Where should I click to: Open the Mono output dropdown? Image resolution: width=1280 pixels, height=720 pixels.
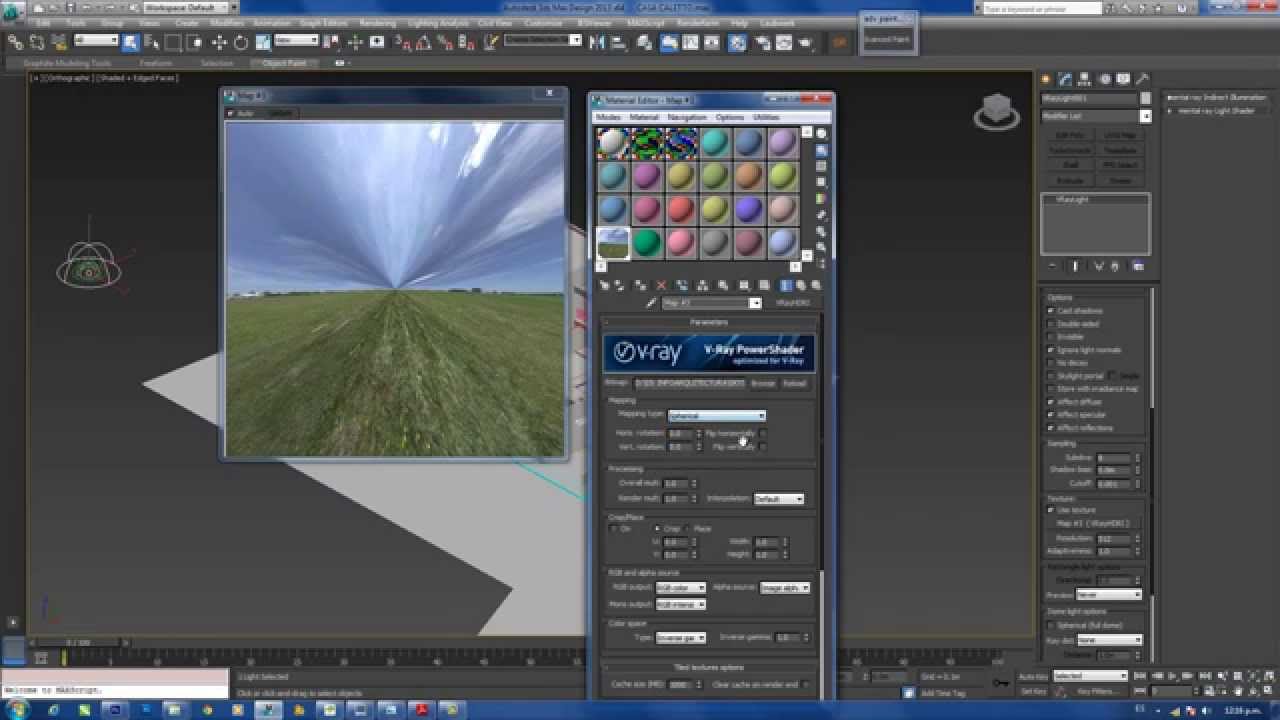pos(681,604)
